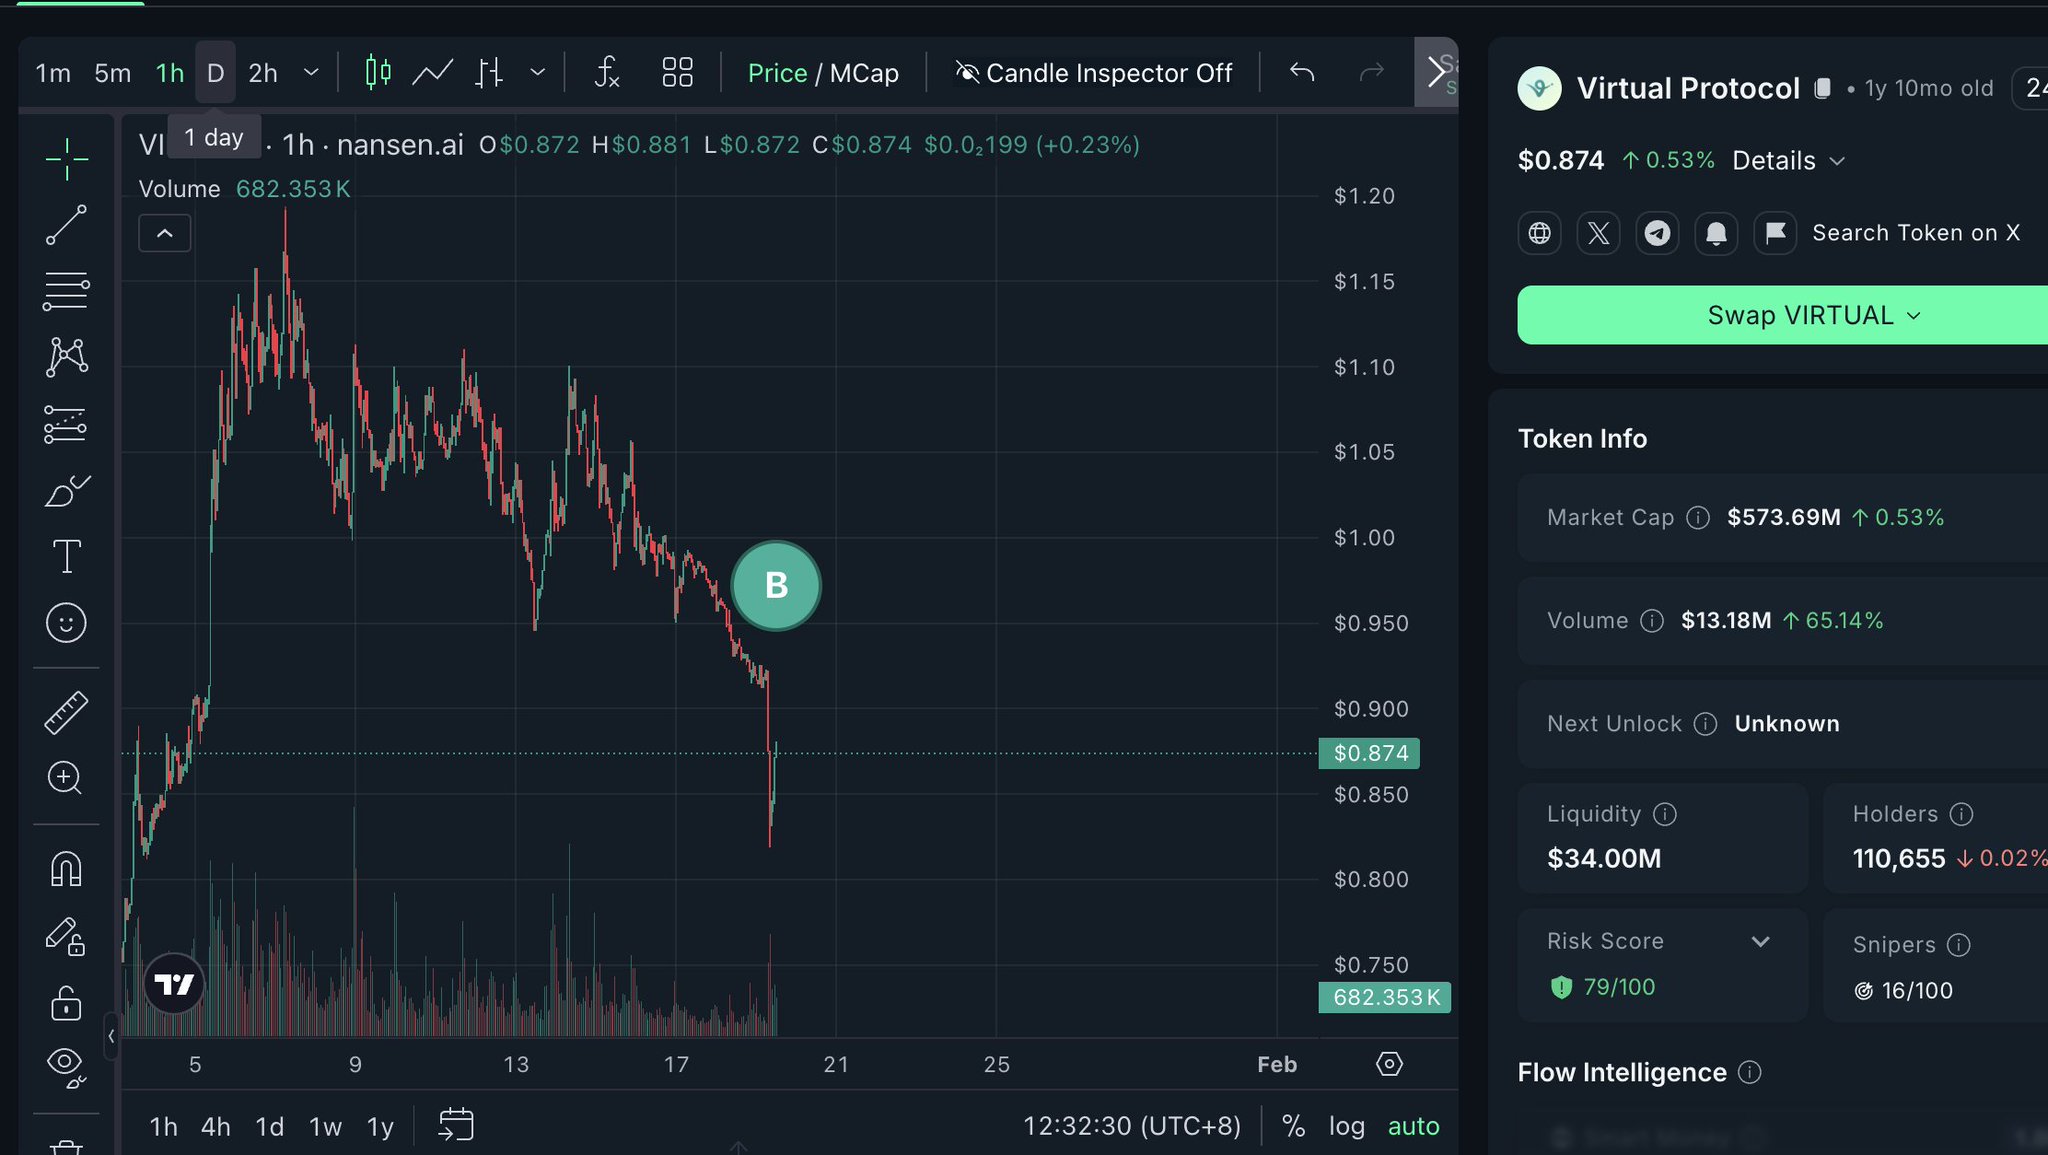Image resolution: width=2048 pixels, height=1155 pixels.
Task: Select the 5m interval tab
Action: (112, 73)
